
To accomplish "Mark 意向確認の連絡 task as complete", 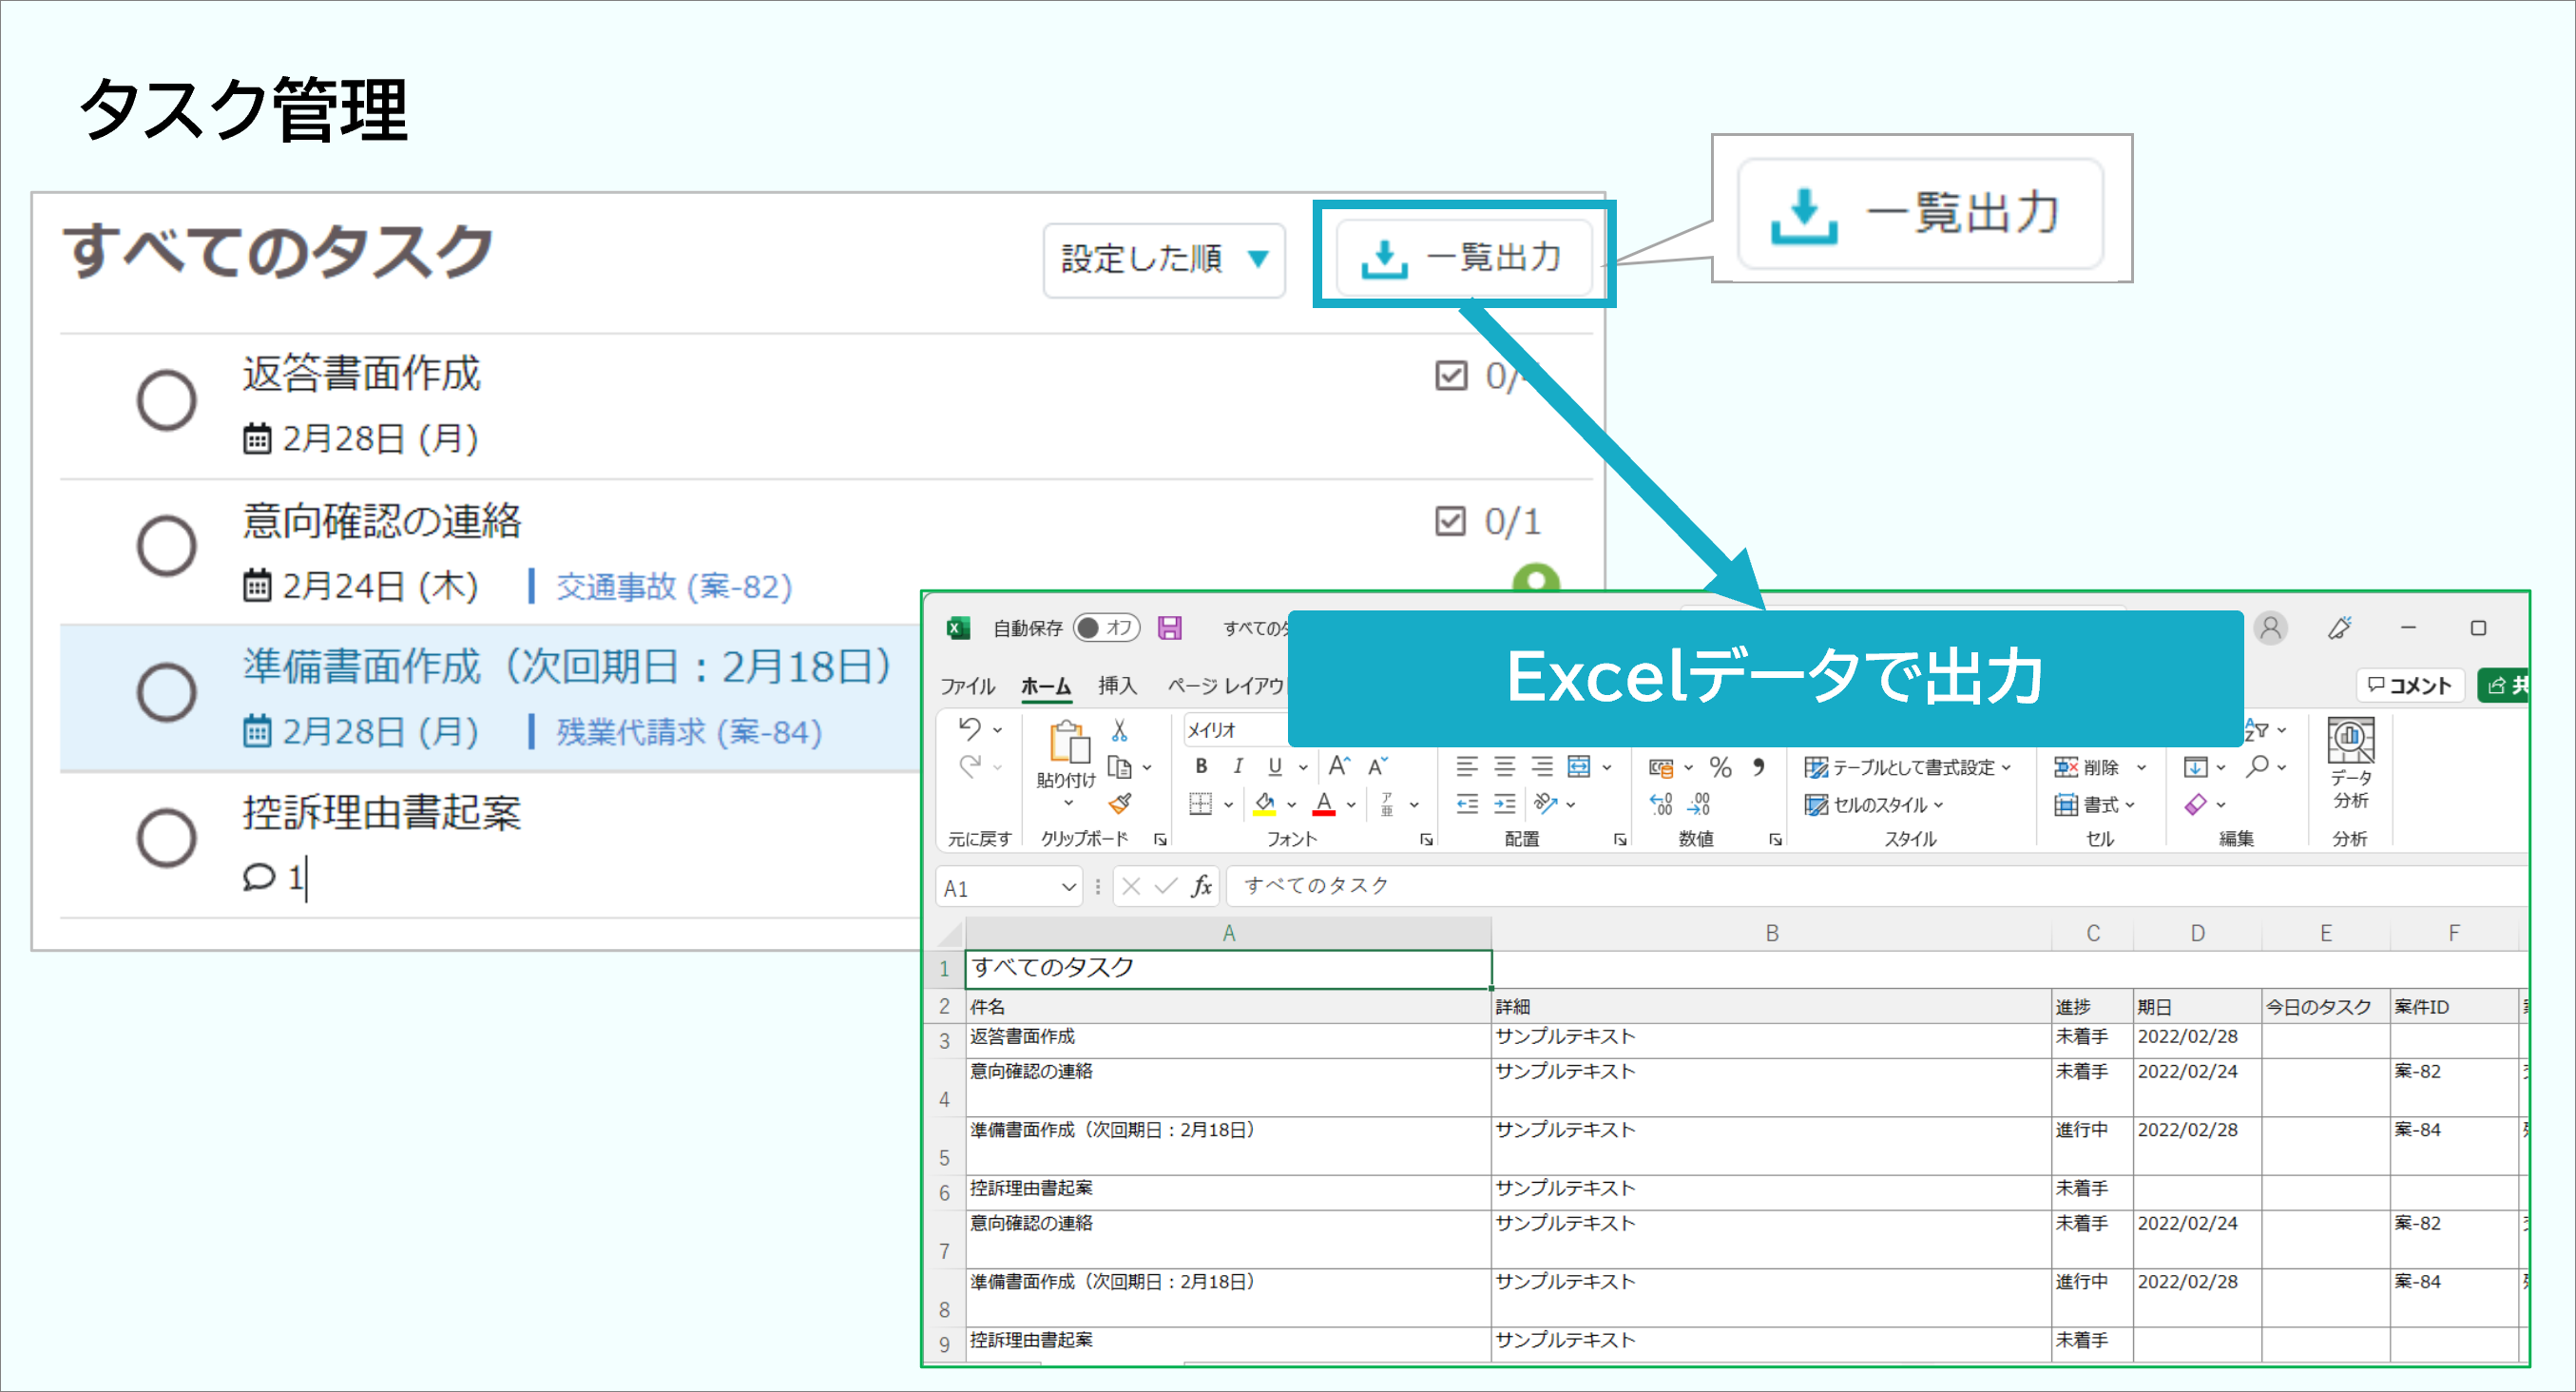I will (x=167, y=546).
